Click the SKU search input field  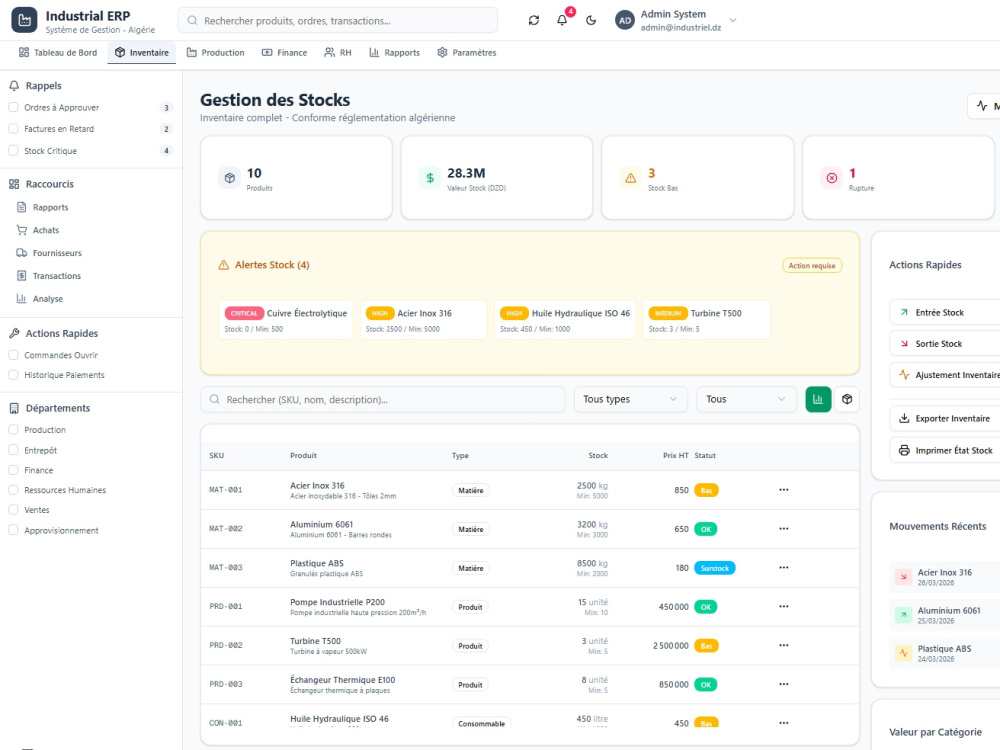click(383, 399)
